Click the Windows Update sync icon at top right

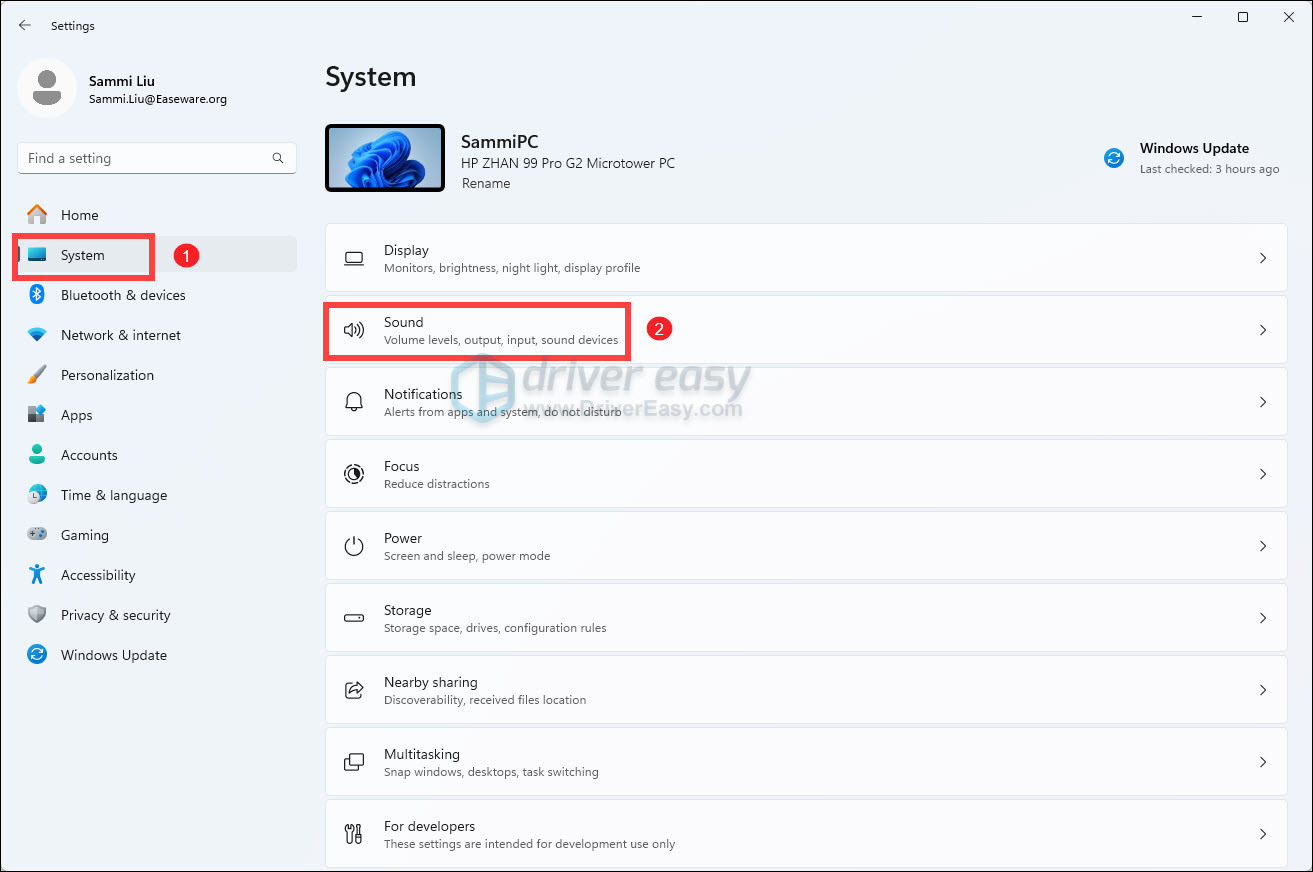pos(1113,158)
